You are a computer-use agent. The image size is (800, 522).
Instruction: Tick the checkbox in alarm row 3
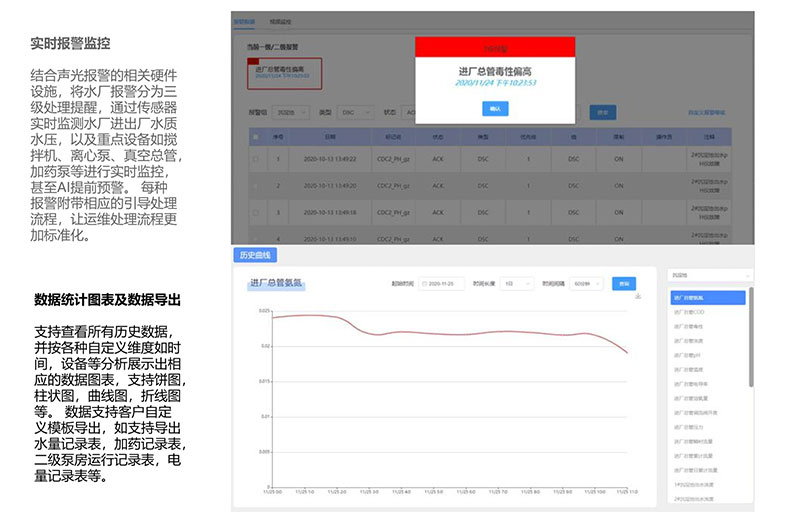pyautogui.click(x=255, y=212)
